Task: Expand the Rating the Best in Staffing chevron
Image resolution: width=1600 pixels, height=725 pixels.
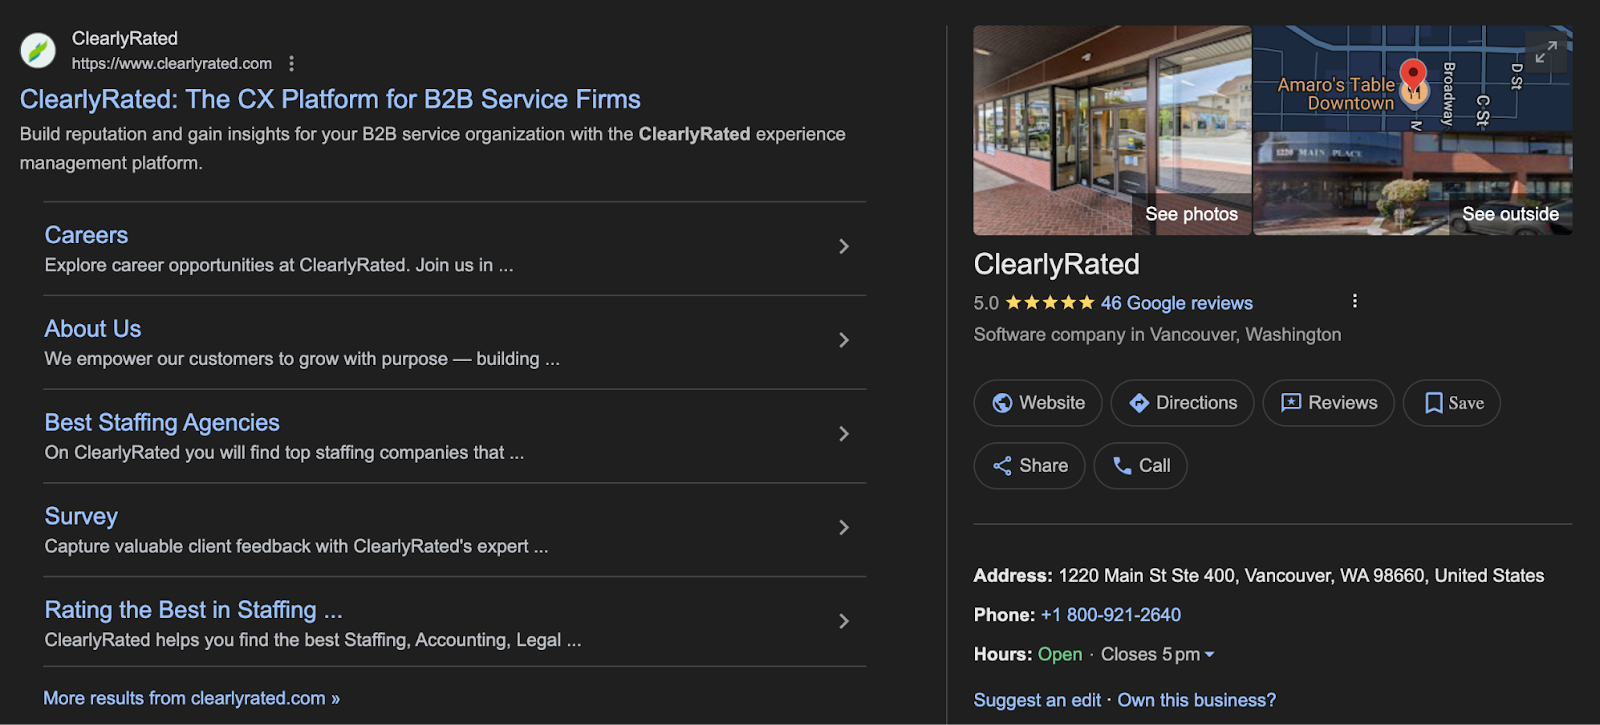Action: (844, 621)
